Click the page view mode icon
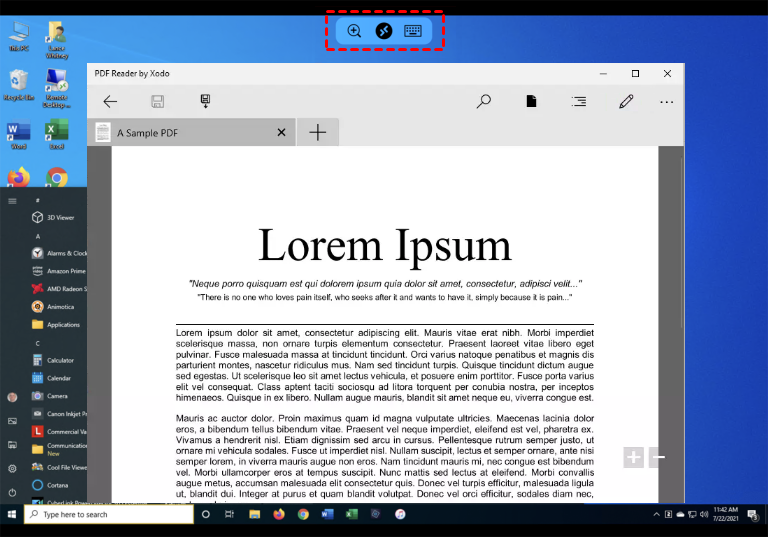 coord(532,101)
